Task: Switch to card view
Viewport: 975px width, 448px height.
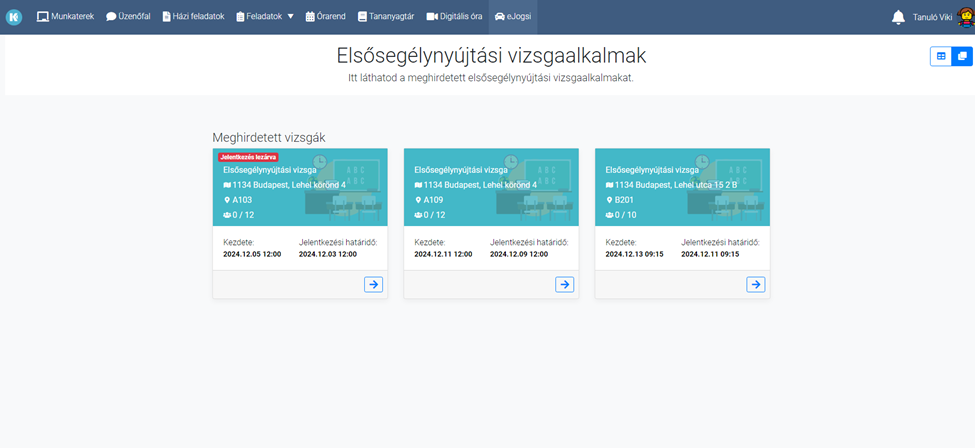Action: [x=962, y=56]
